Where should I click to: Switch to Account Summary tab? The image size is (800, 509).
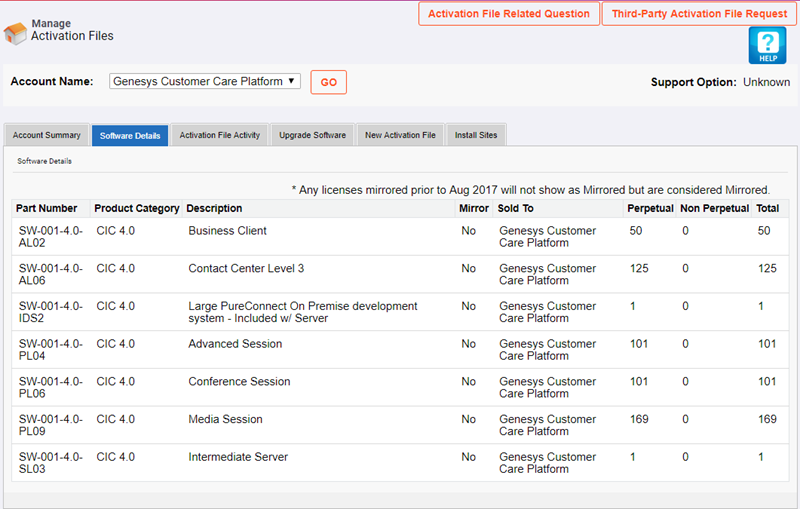[46, 135]
